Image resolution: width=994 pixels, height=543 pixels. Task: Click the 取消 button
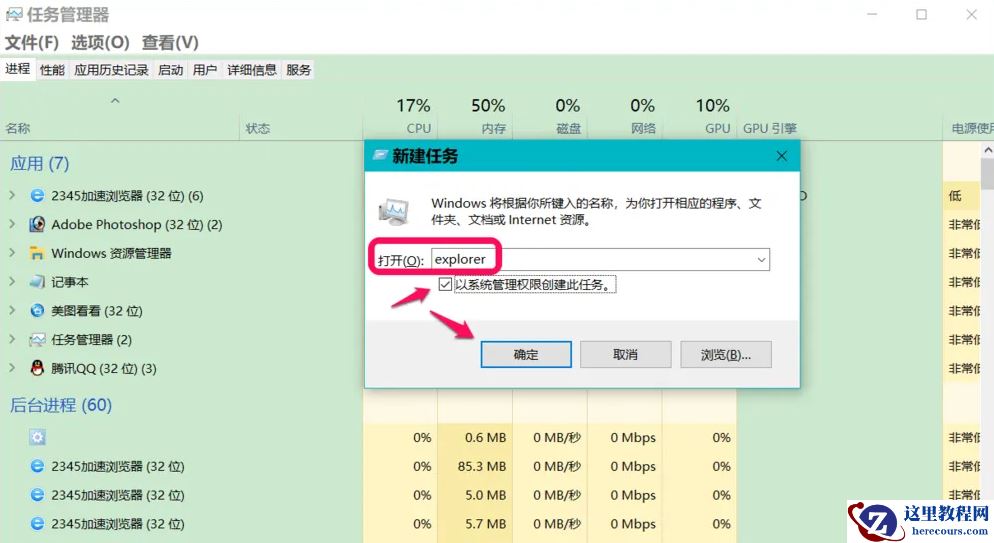pyautogui.click(x=625, y=355)
